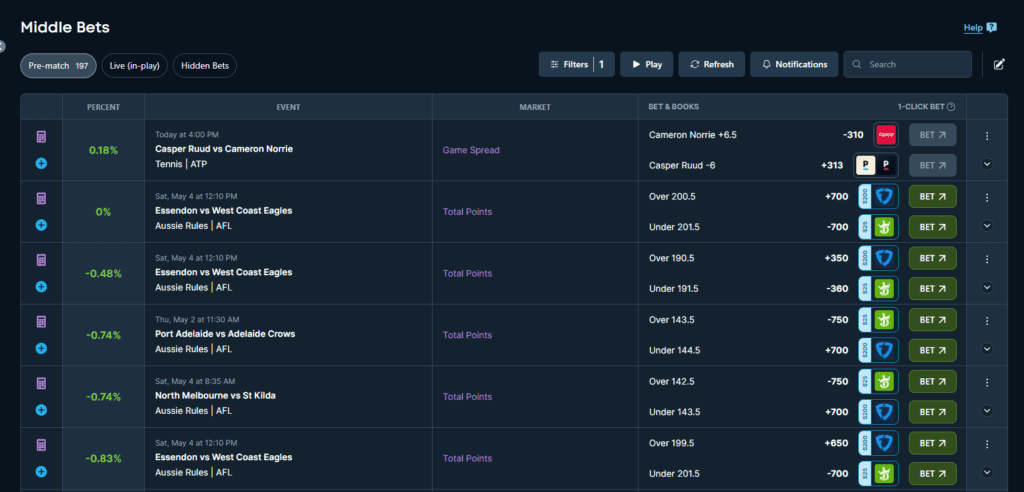This screenshot has width=1024, height=492.
Task: Expand the Casper Ruud vs Cameron Norrie row
Action: click(987, 164)
